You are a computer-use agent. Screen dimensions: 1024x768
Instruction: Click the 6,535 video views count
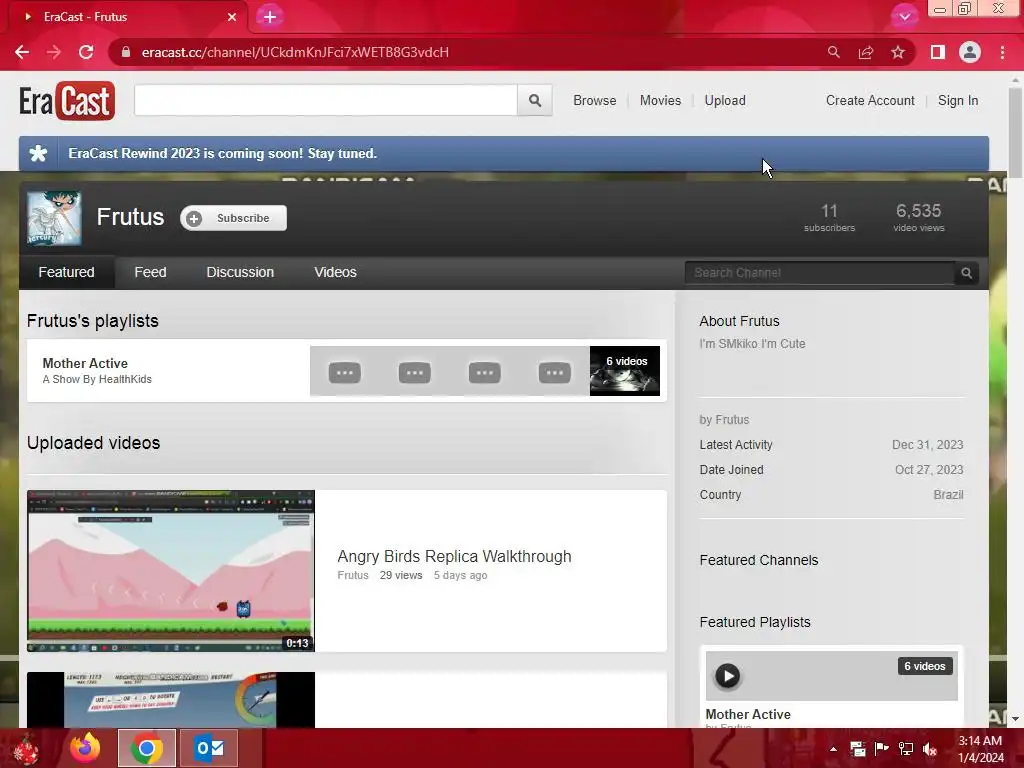click(919, 217)
